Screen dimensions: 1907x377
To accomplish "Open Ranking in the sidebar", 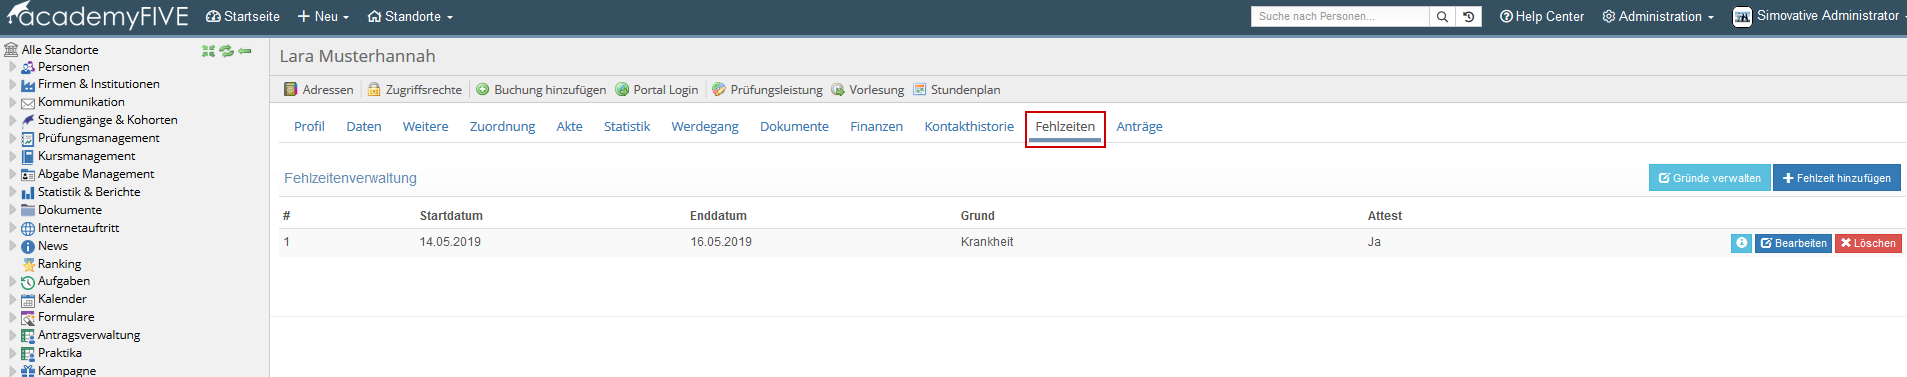I will point(59,264).
